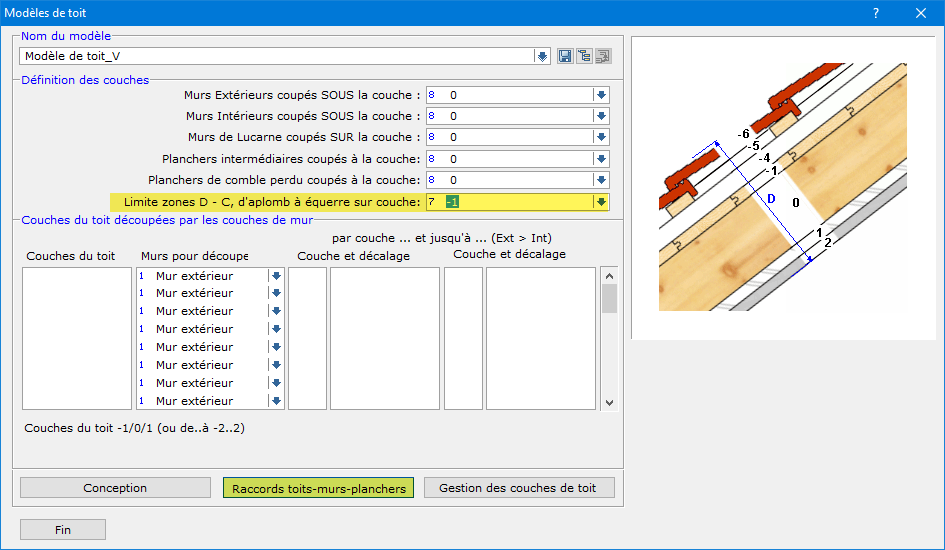This screenshot has width=945, height=550.
Task: Switch to the Conception tab button
Action: click(115, 488)
